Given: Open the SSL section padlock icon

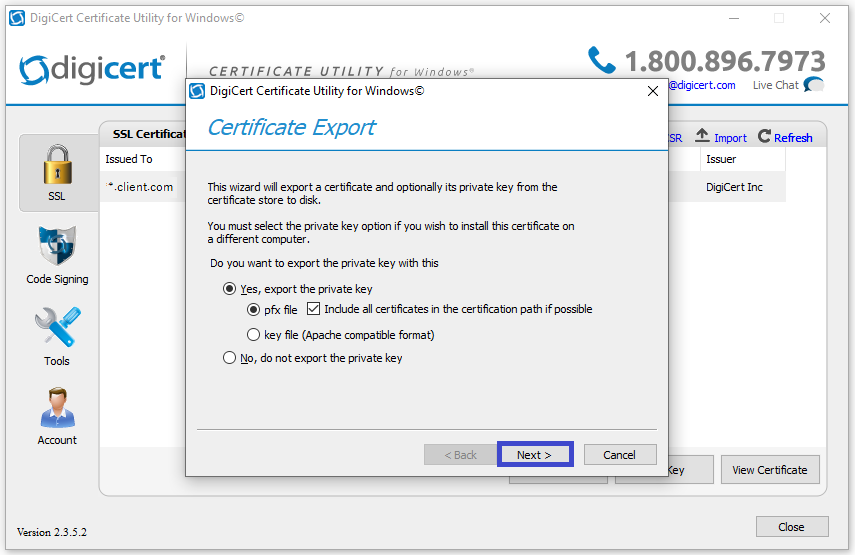Looking at the screenshot, I should pyautogui.click(x=57, y=164).
